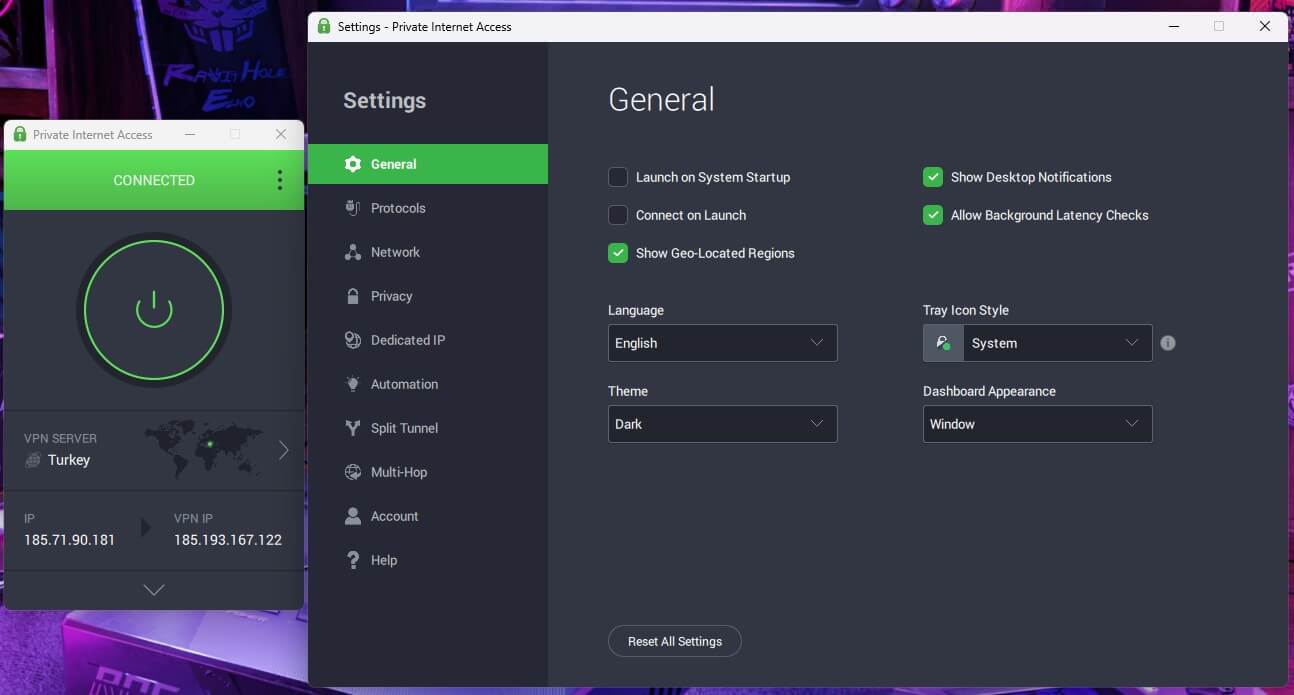Switch to the Network settings page
Screen dimensions: 1294x695
pyautogui.click(x=428, y=252)
